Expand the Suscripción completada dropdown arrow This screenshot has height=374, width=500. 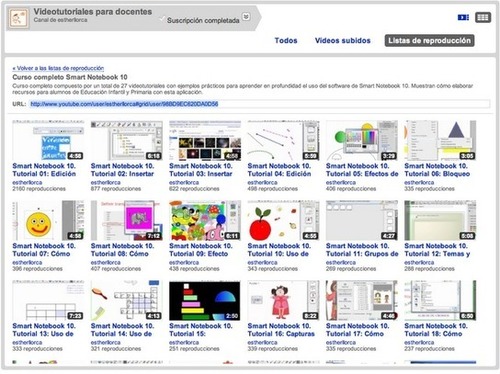[x=246, y=16]
